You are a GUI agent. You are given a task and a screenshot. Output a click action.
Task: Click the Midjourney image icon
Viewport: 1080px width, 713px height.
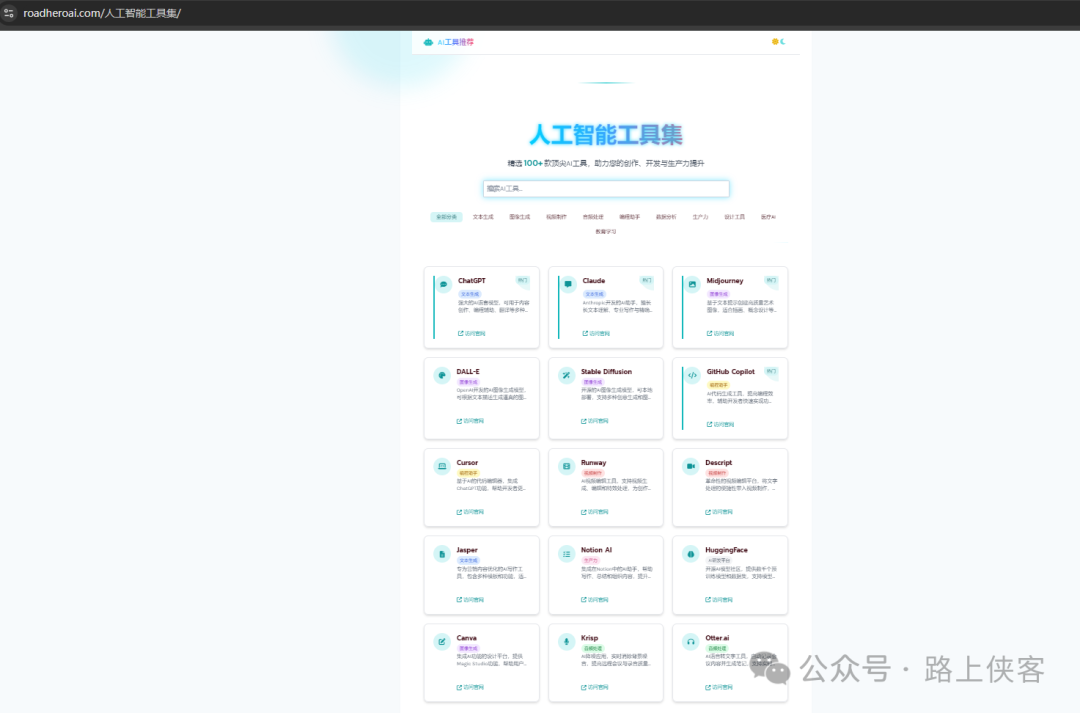tap(692, 284)
